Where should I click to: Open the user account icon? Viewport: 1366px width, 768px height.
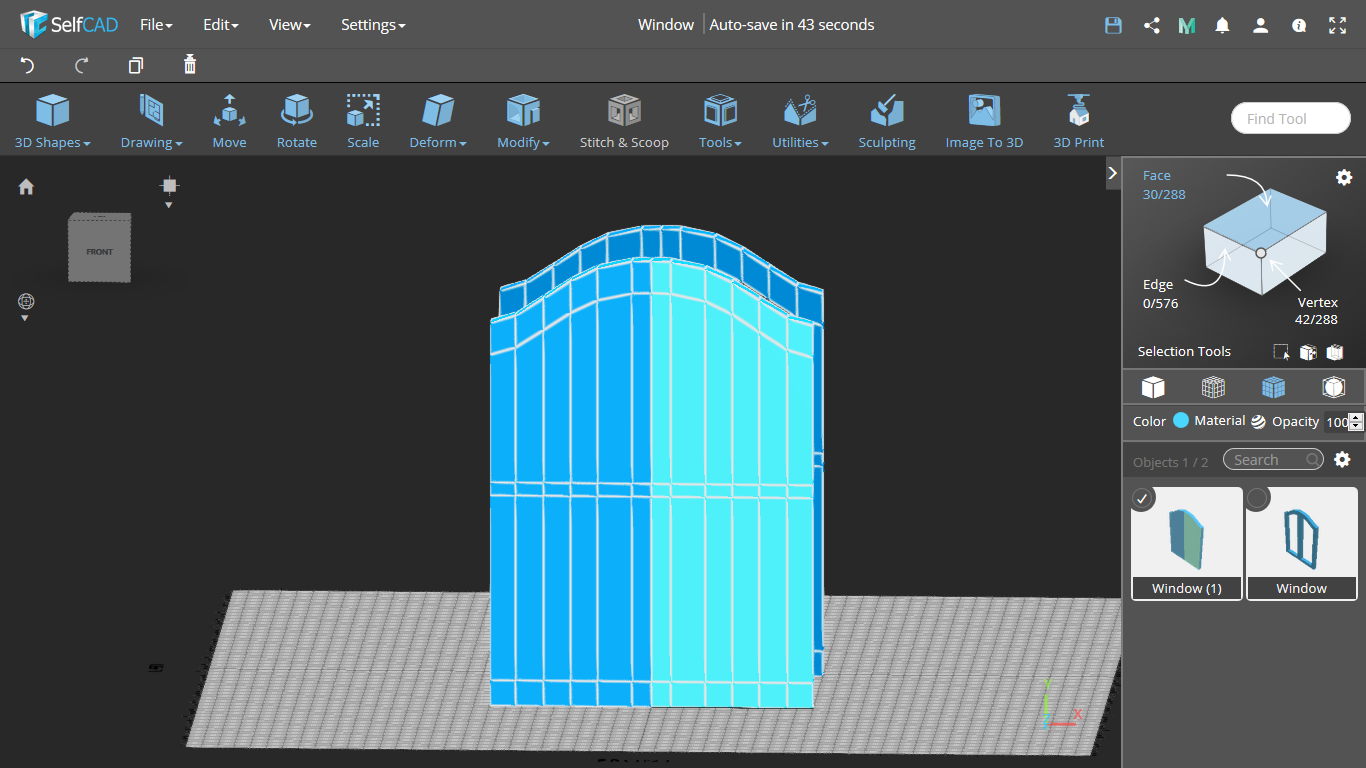(x=1261, y=26)
